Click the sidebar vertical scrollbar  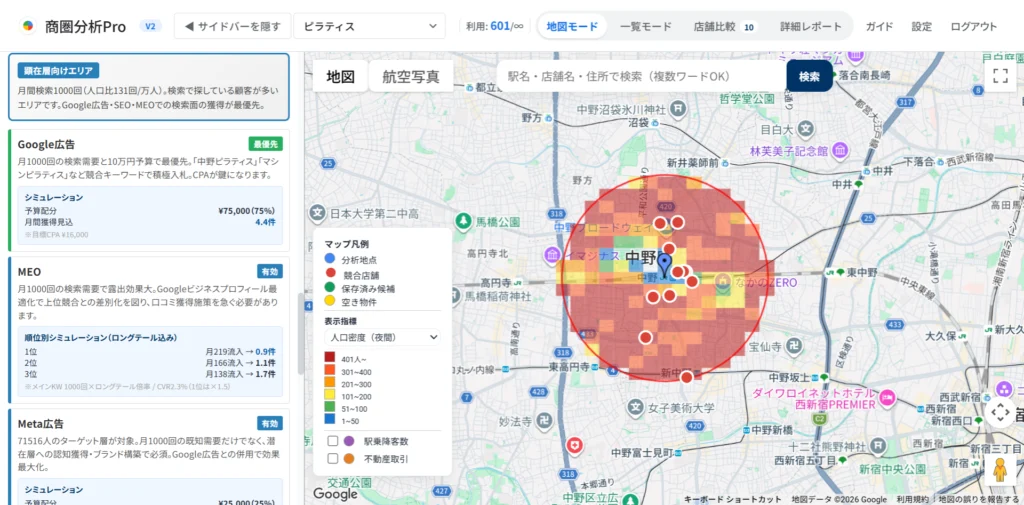[301, 333]
